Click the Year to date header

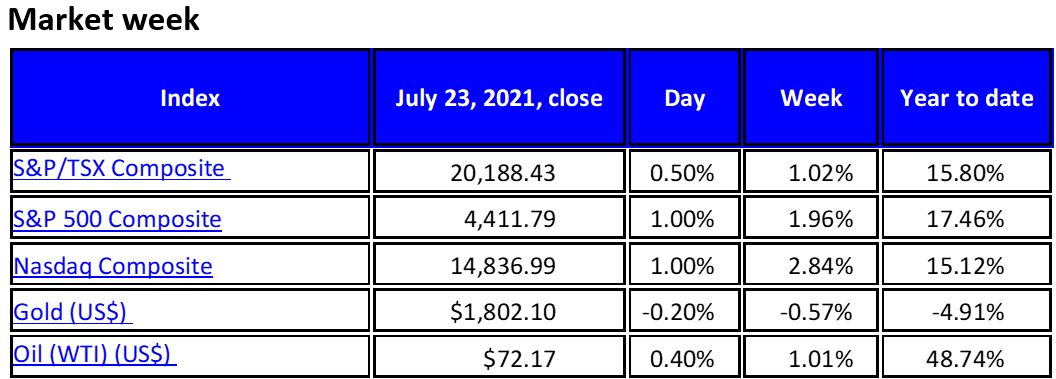click(966, 98)
